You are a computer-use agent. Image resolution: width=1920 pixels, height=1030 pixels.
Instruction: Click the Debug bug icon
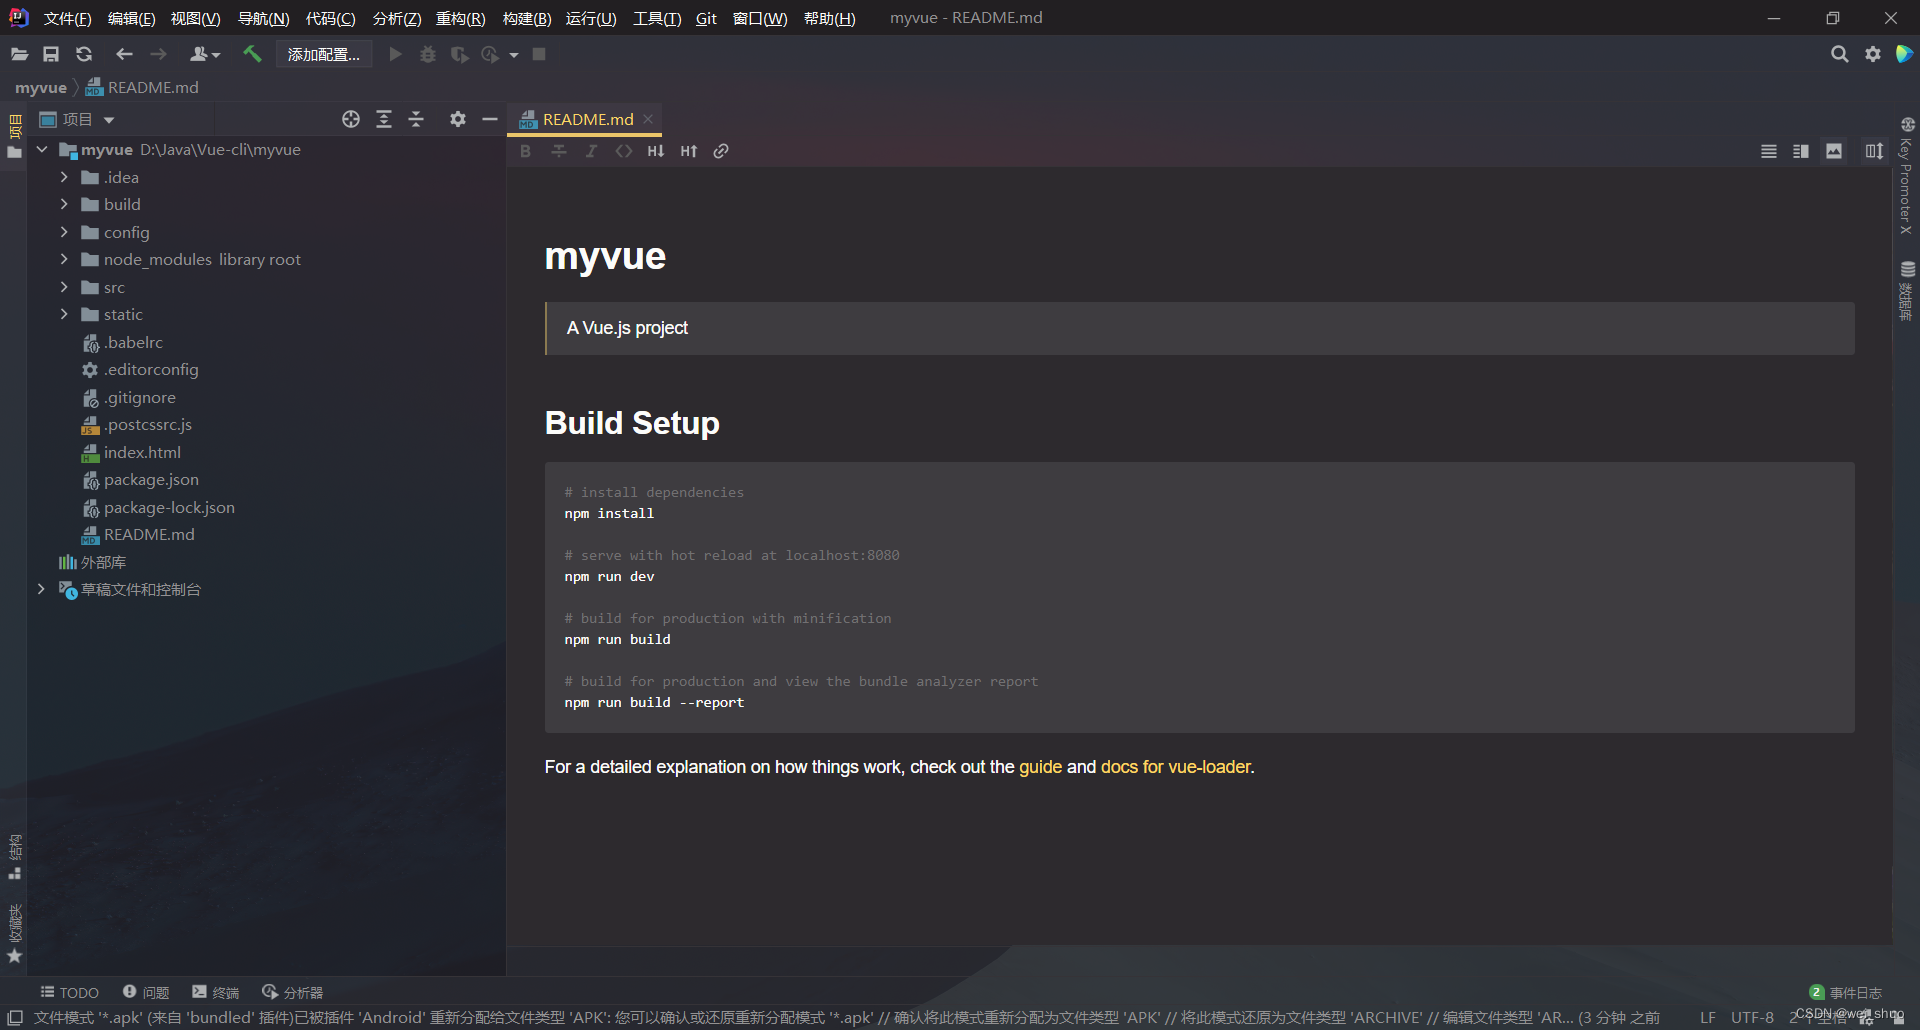(428, 54)
